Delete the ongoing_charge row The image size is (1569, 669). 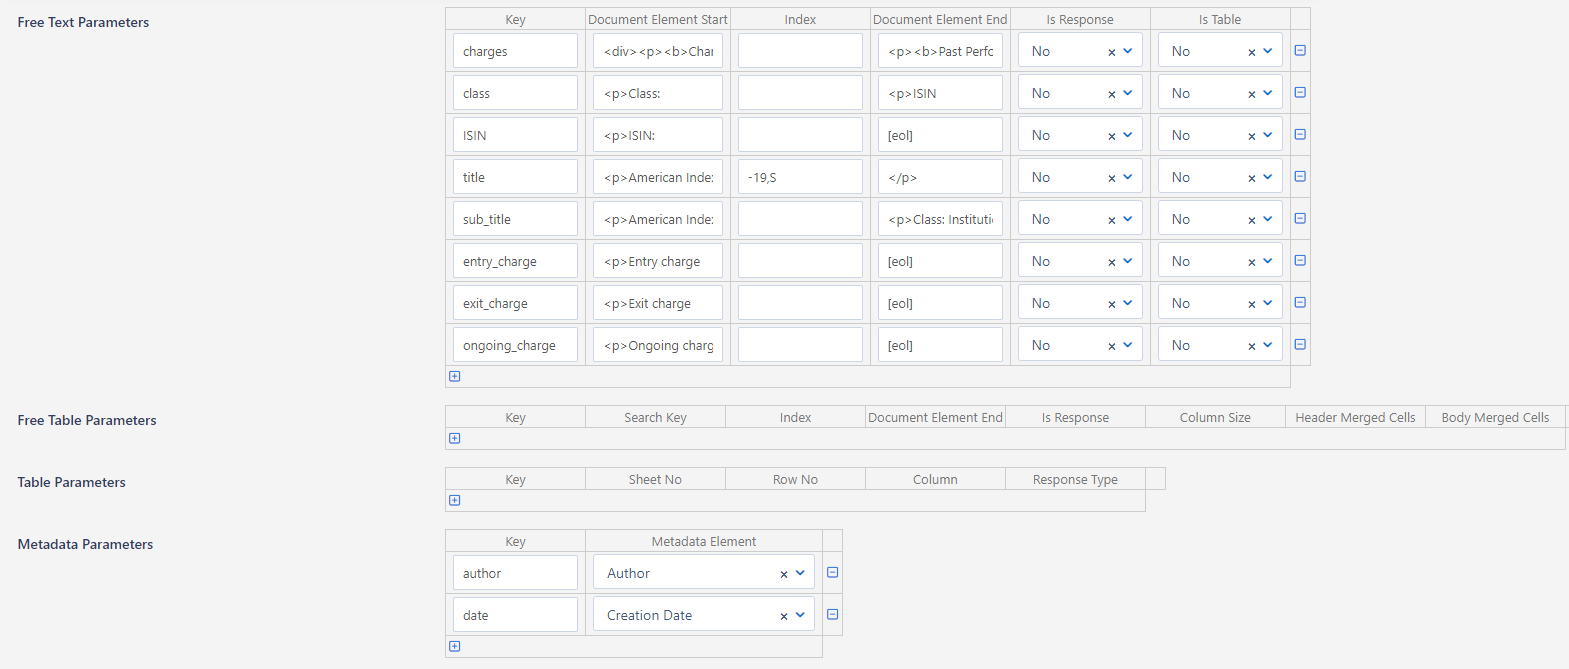pyautogui.click(x=1300, y=344)
